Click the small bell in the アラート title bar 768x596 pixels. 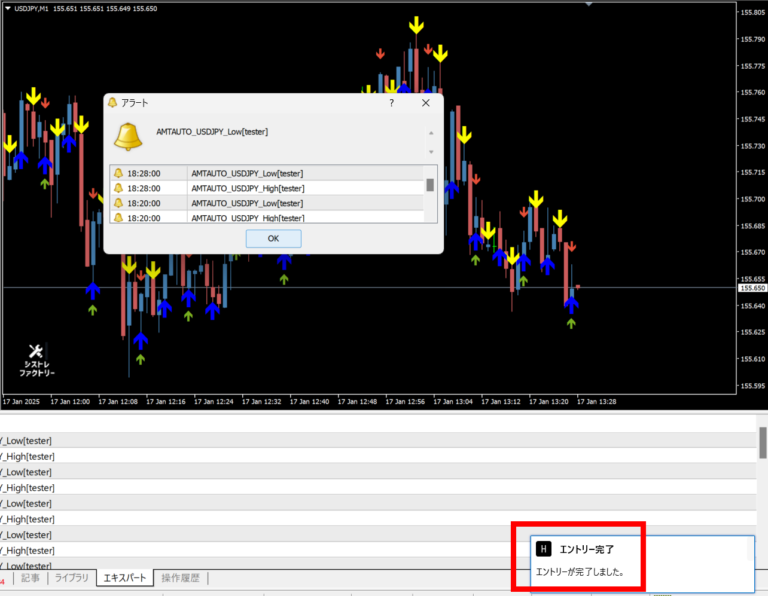pos(113,102)
